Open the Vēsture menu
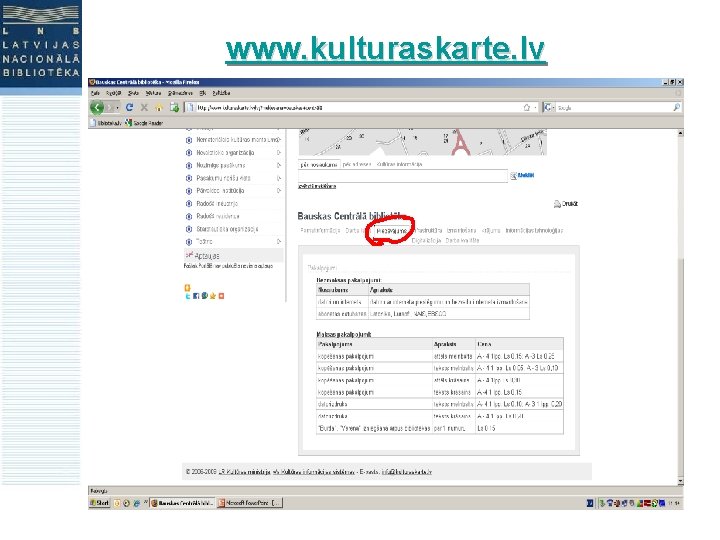Screen dimensions: 720x540 [x=153, y=93]
